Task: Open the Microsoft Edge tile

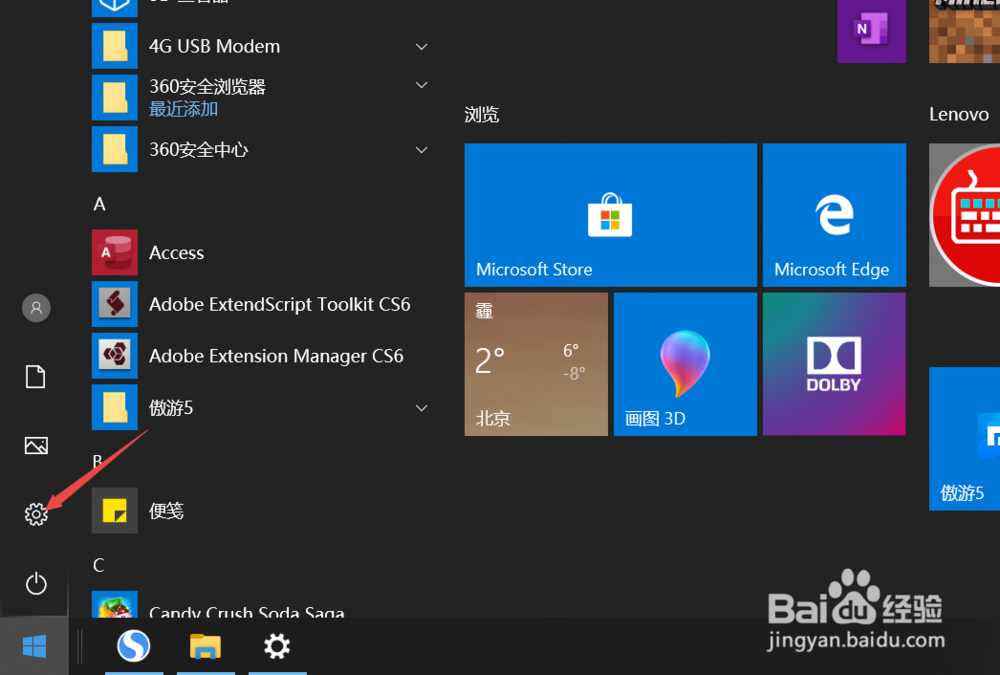Action: tap(834, 215)
